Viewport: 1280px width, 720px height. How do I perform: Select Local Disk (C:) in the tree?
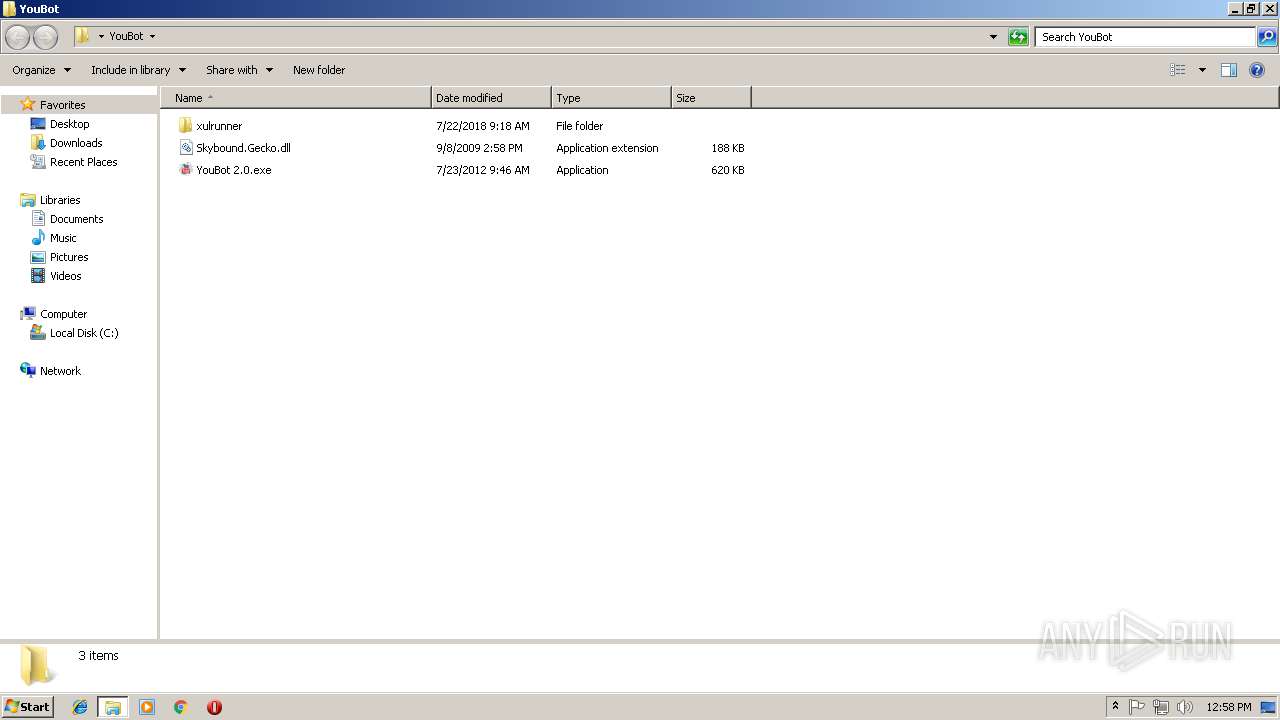[84, 333]
